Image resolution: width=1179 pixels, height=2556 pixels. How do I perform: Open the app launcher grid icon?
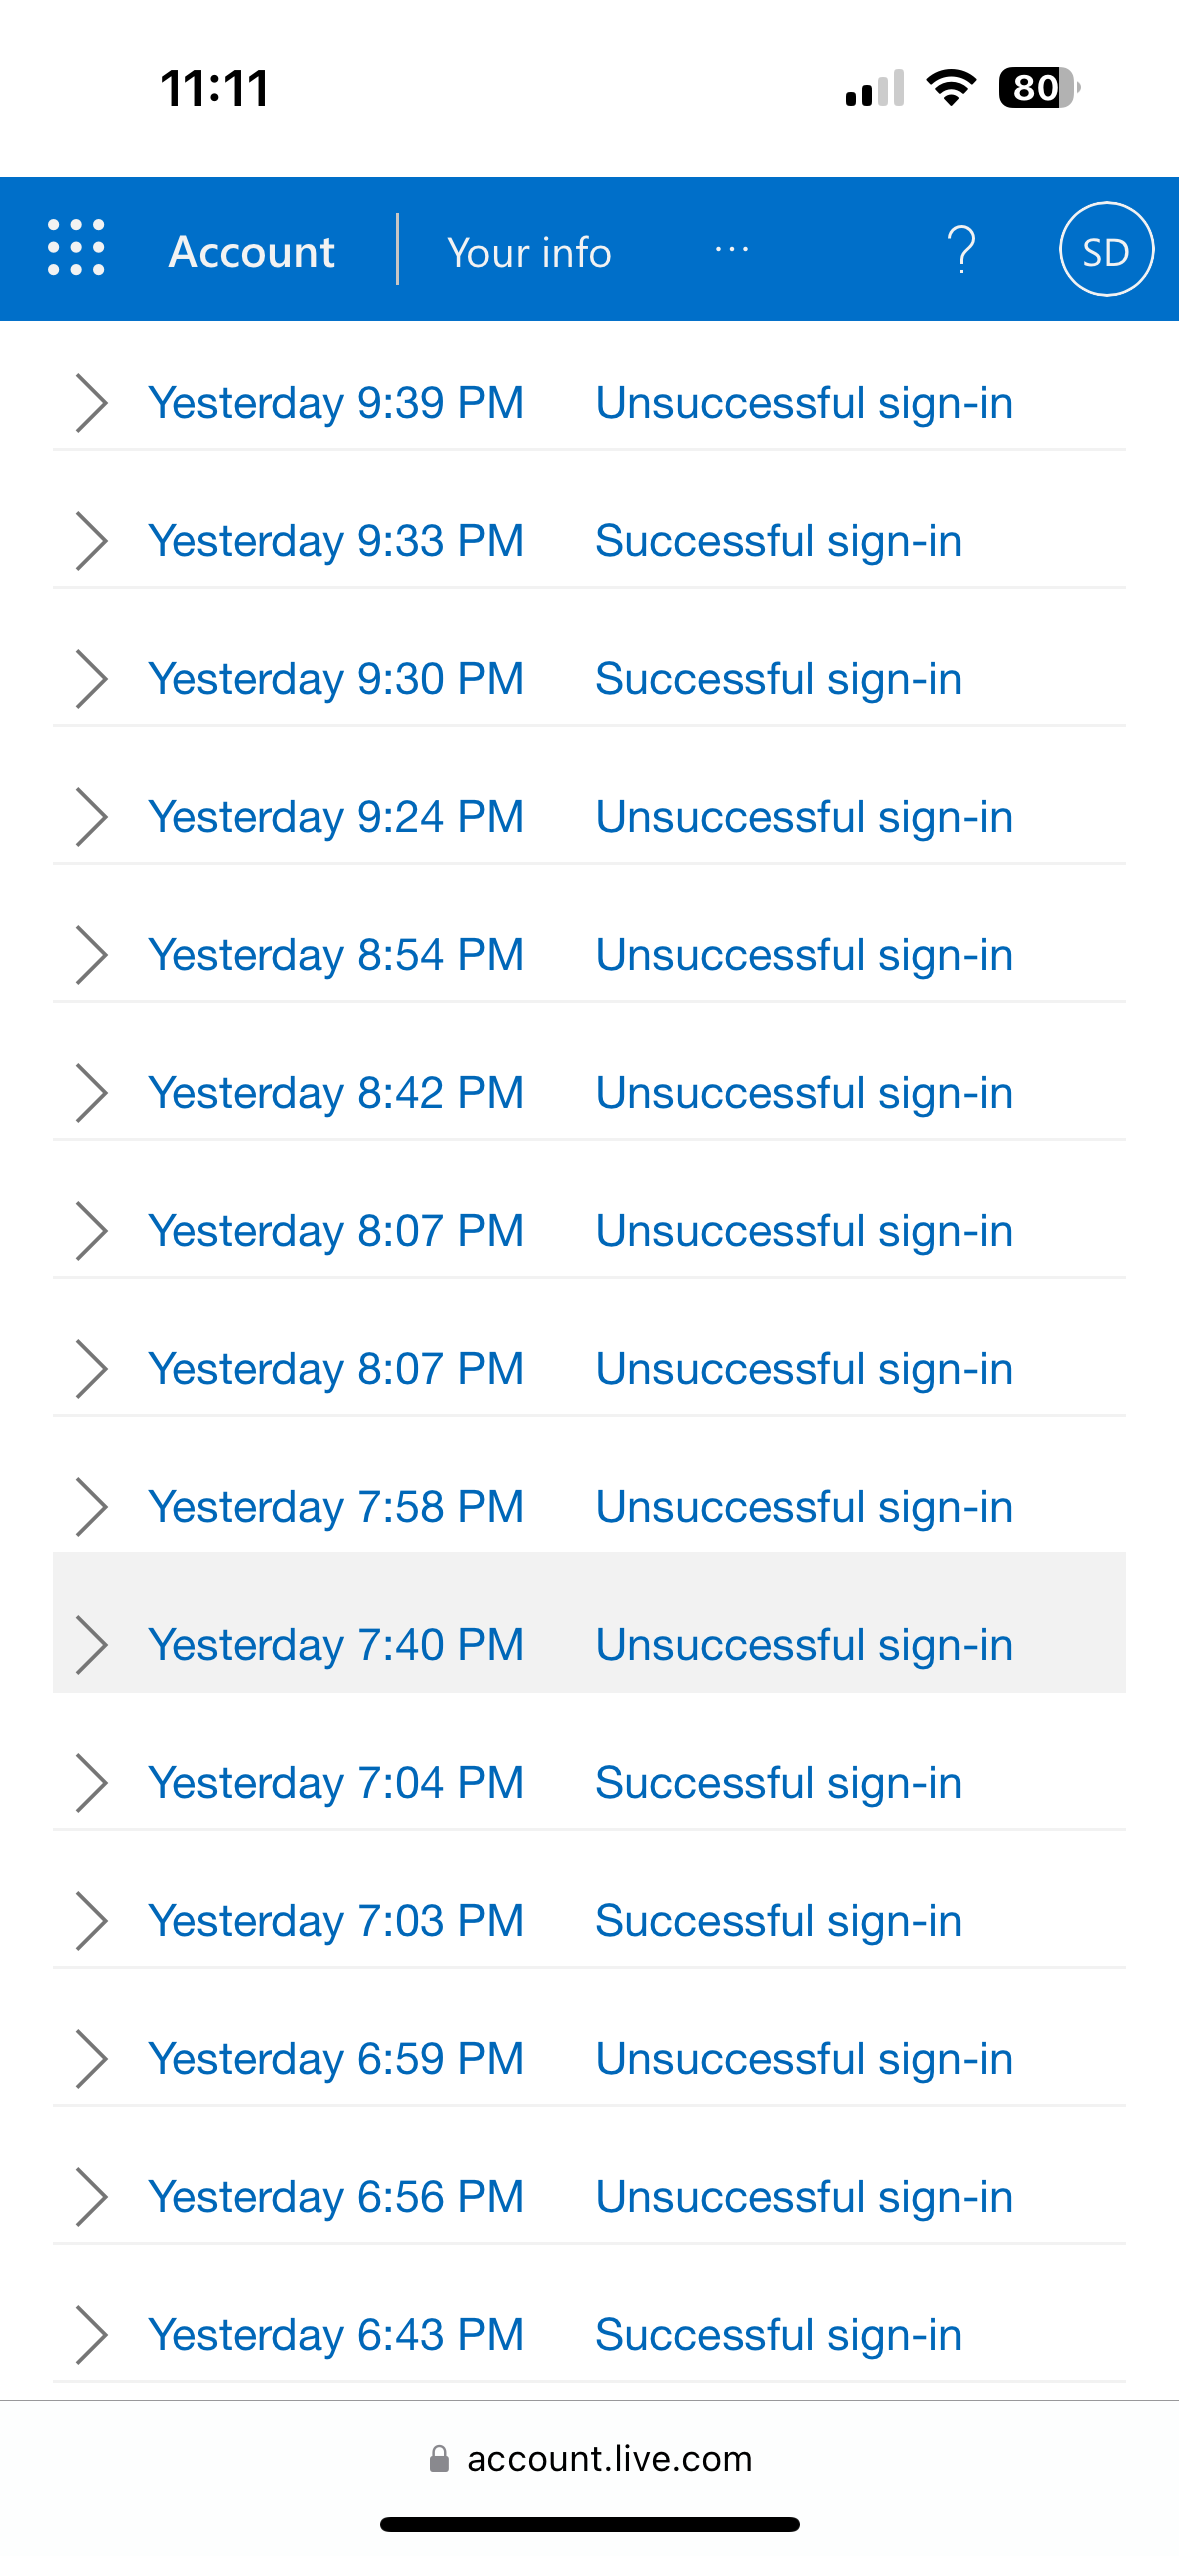tap(76, 247)
